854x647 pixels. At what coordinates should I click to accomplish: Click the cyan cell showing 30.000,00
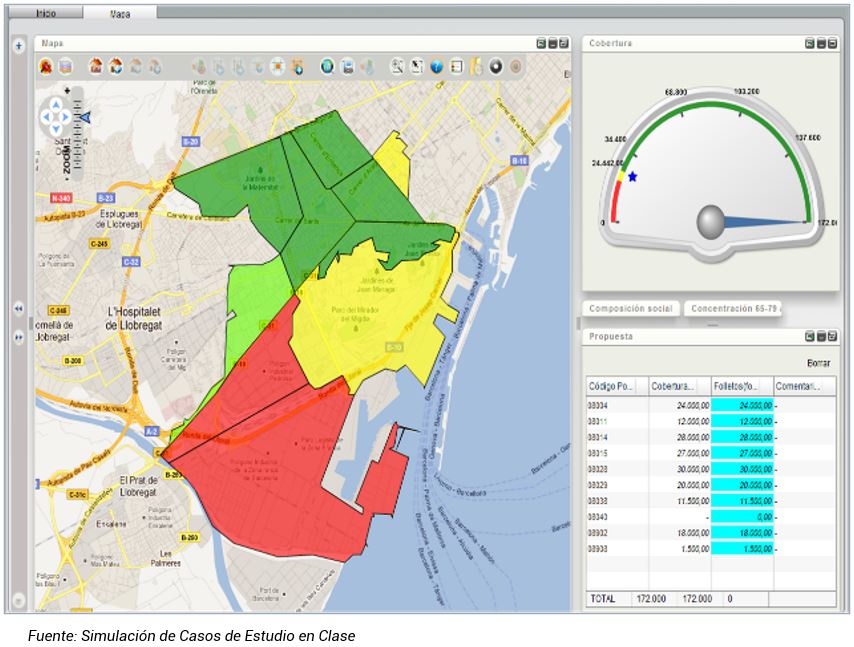[x=742, y=469]
